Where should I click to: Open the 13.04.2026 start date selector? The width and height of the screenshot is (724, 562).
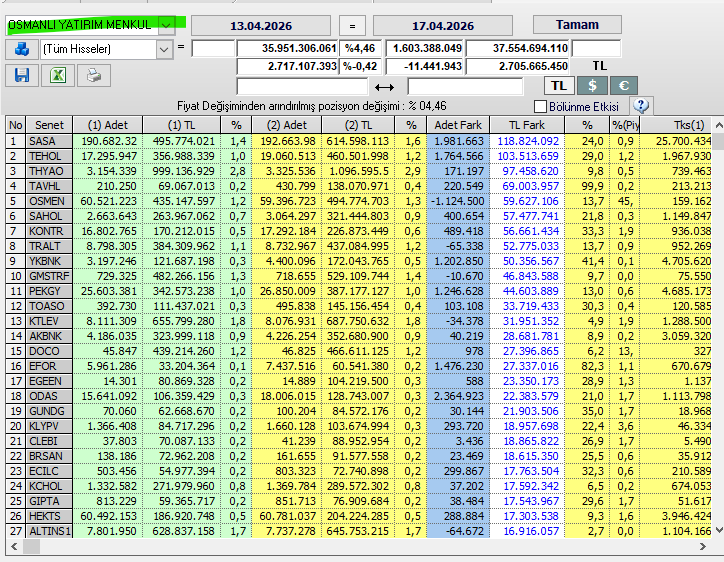pyautogui.click(x=261, y=26)
